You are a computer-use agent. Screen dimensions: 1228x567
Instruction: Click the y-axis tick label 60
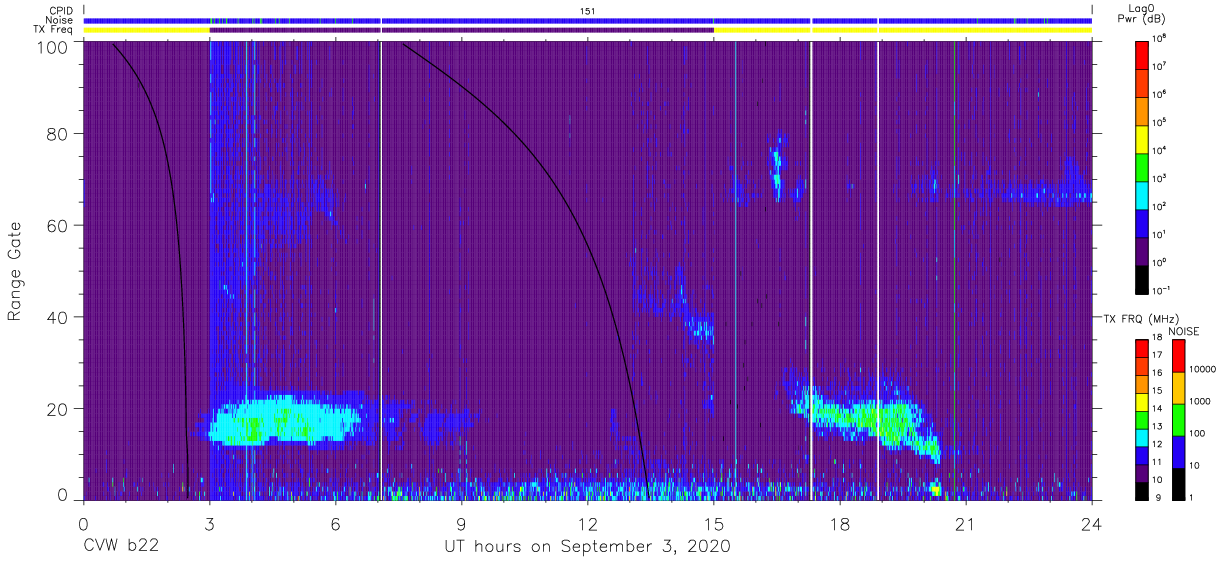[x=58, y=226]
